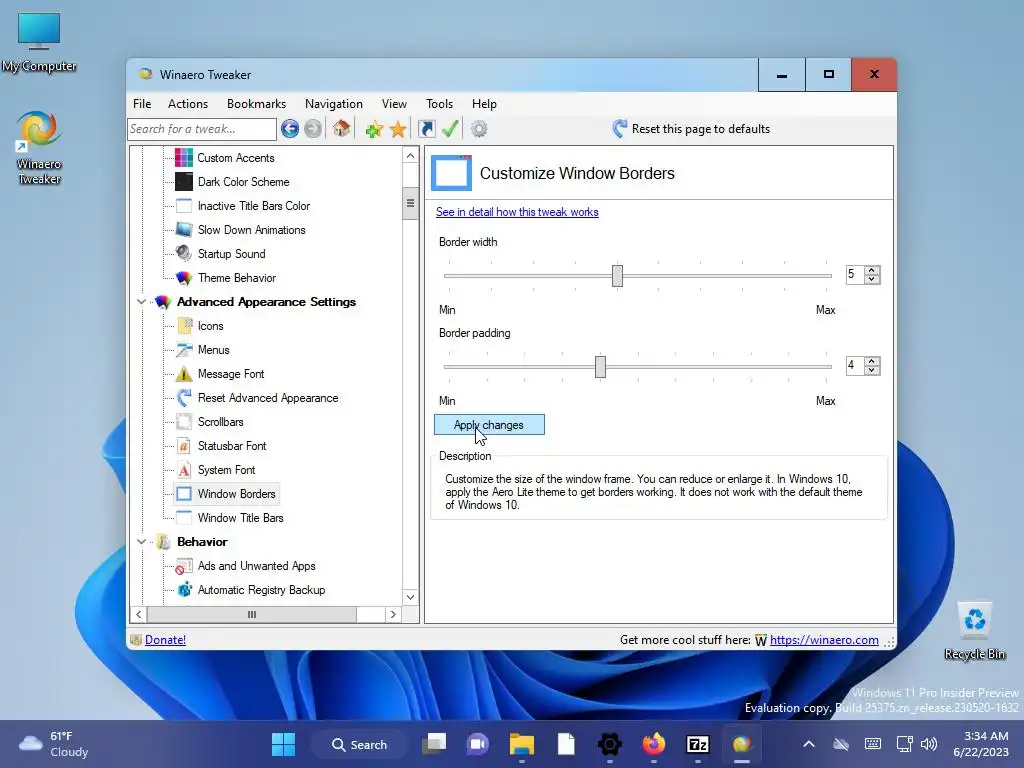Open the Help menu
This screenshot has width=1024, height=768.
tap(484, 104)
